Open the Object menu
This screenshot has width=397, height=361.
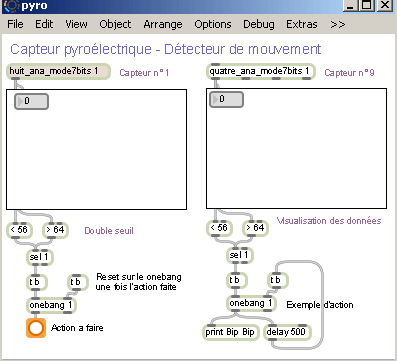point(115,24)
